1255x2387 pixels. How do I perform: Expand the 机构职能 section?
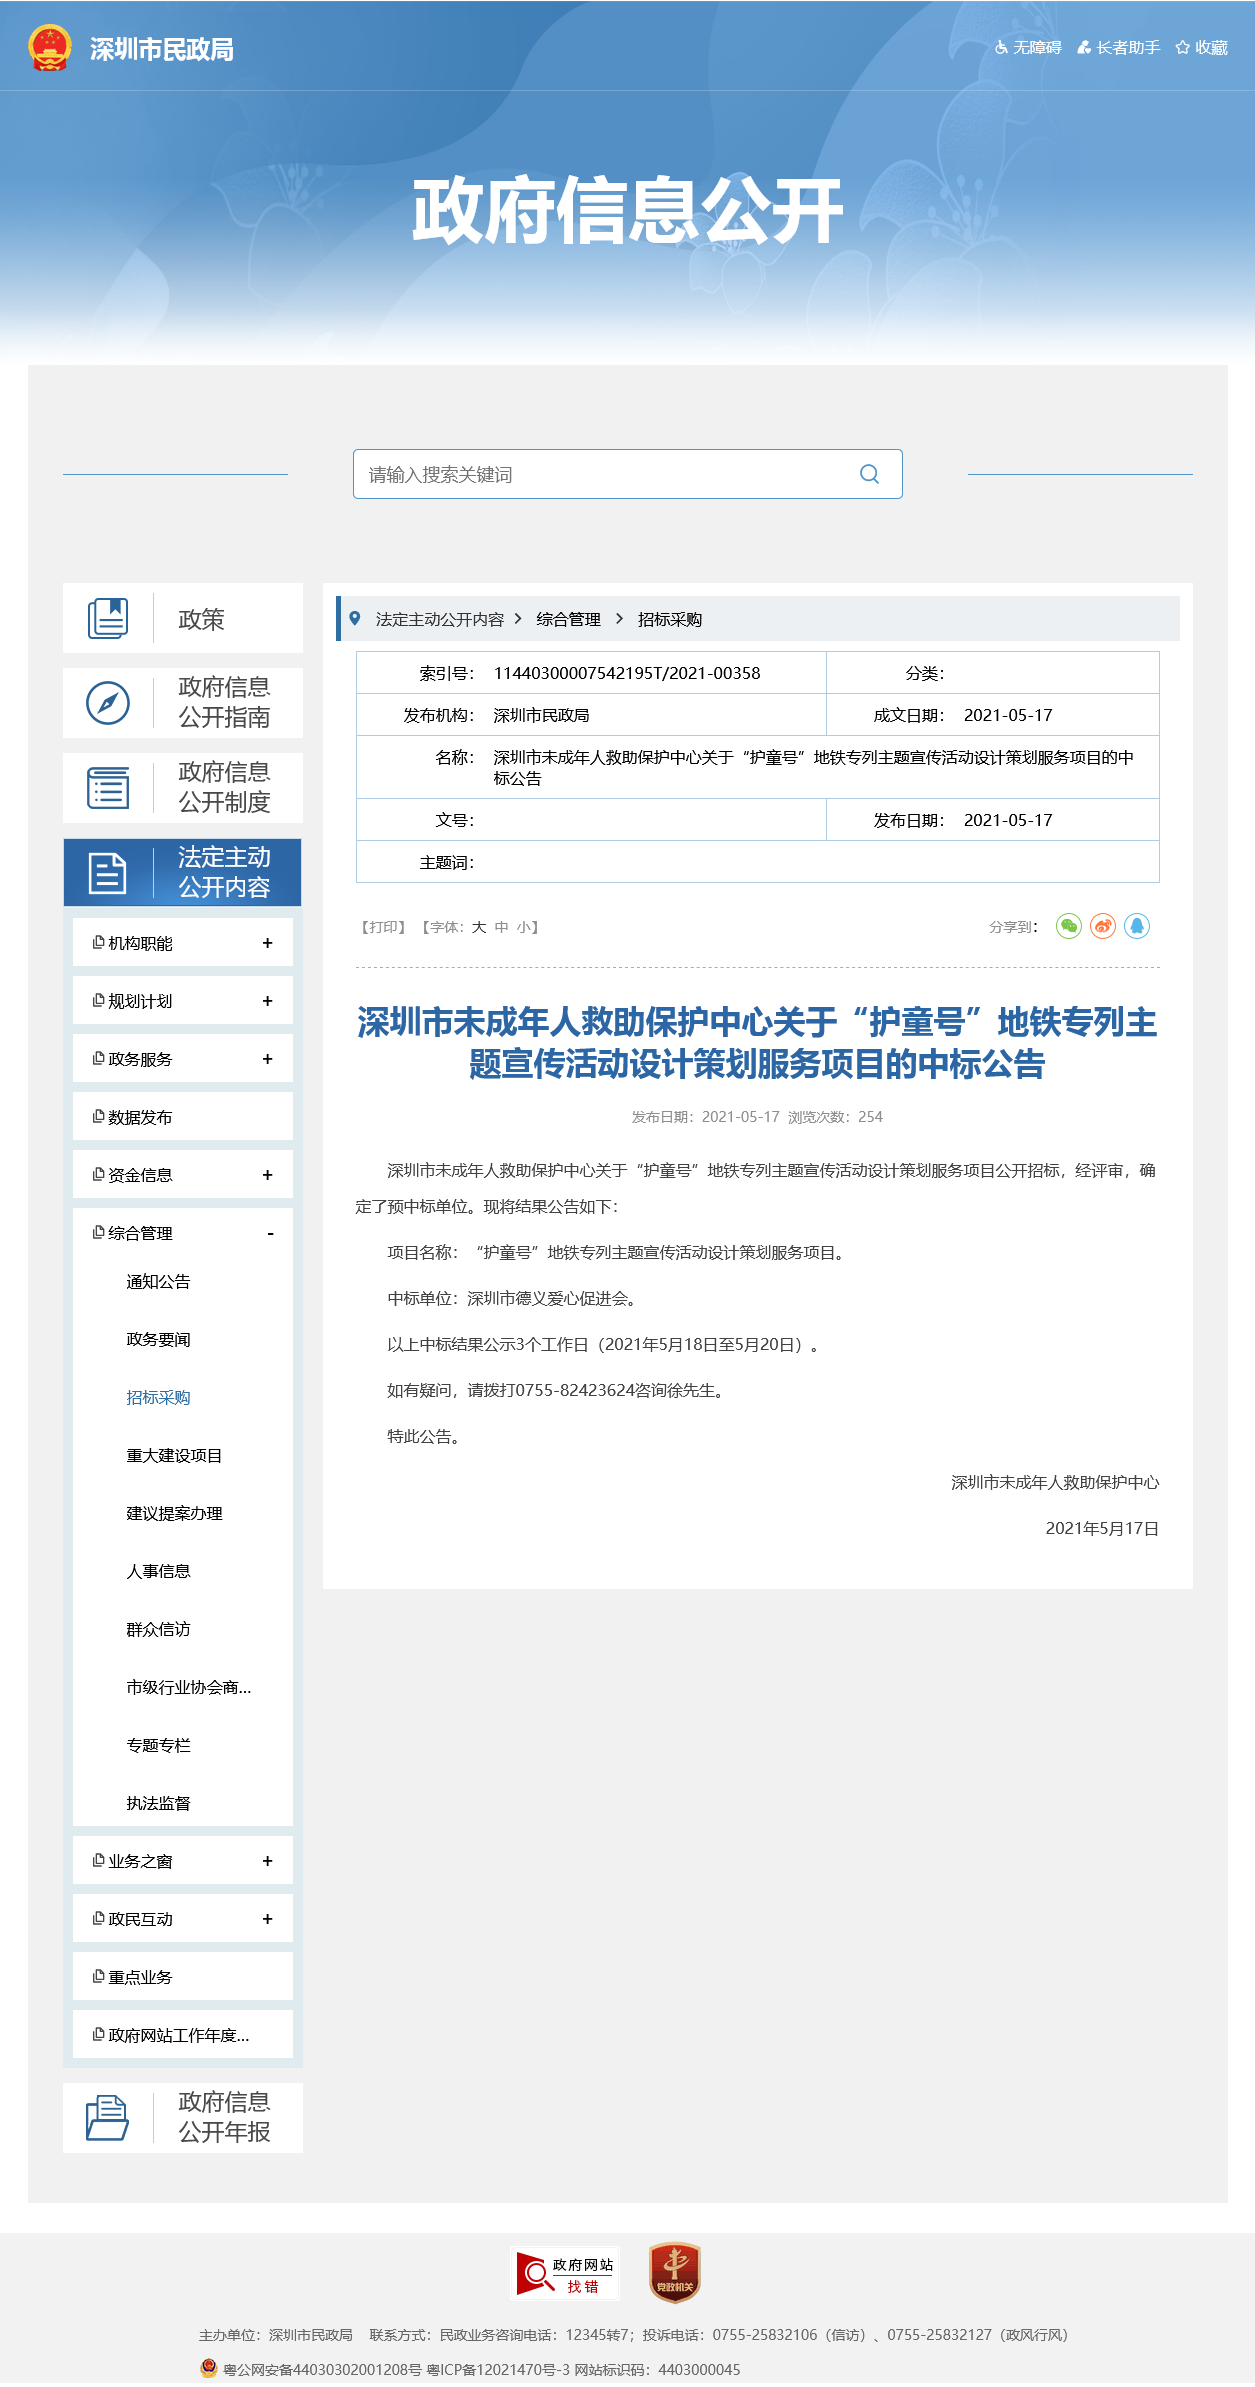click(267, 943)
